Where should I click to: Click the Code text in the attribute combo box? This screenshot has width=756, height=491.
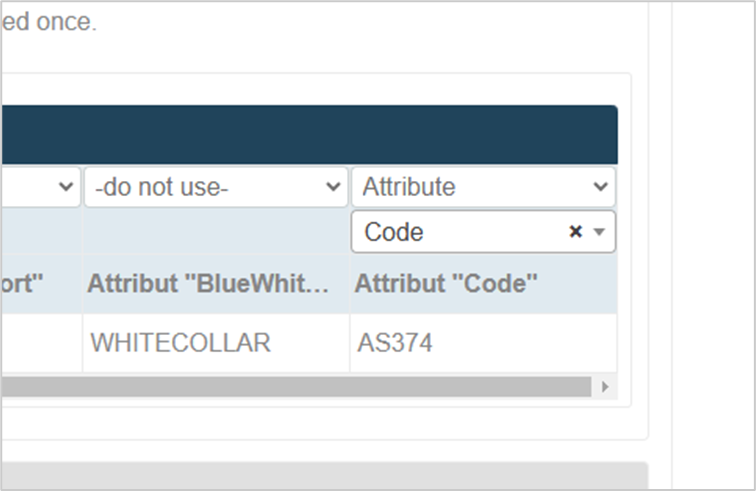394,232
